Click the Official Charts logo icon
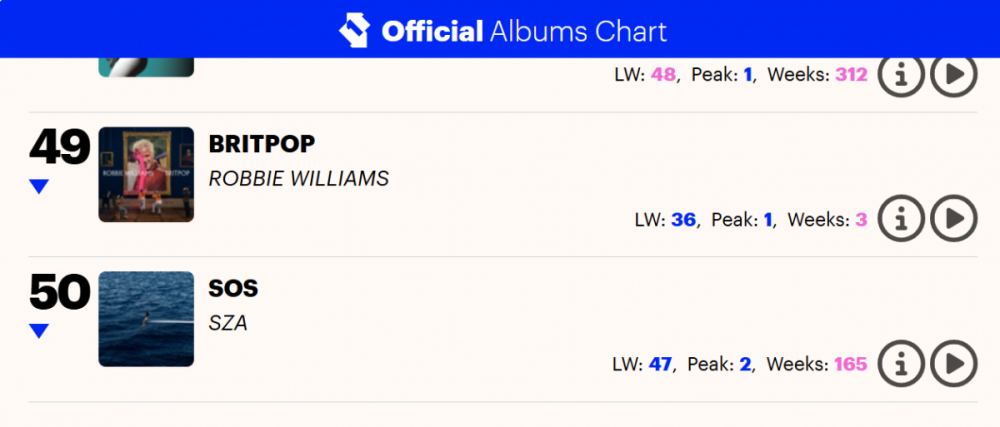 353,30
